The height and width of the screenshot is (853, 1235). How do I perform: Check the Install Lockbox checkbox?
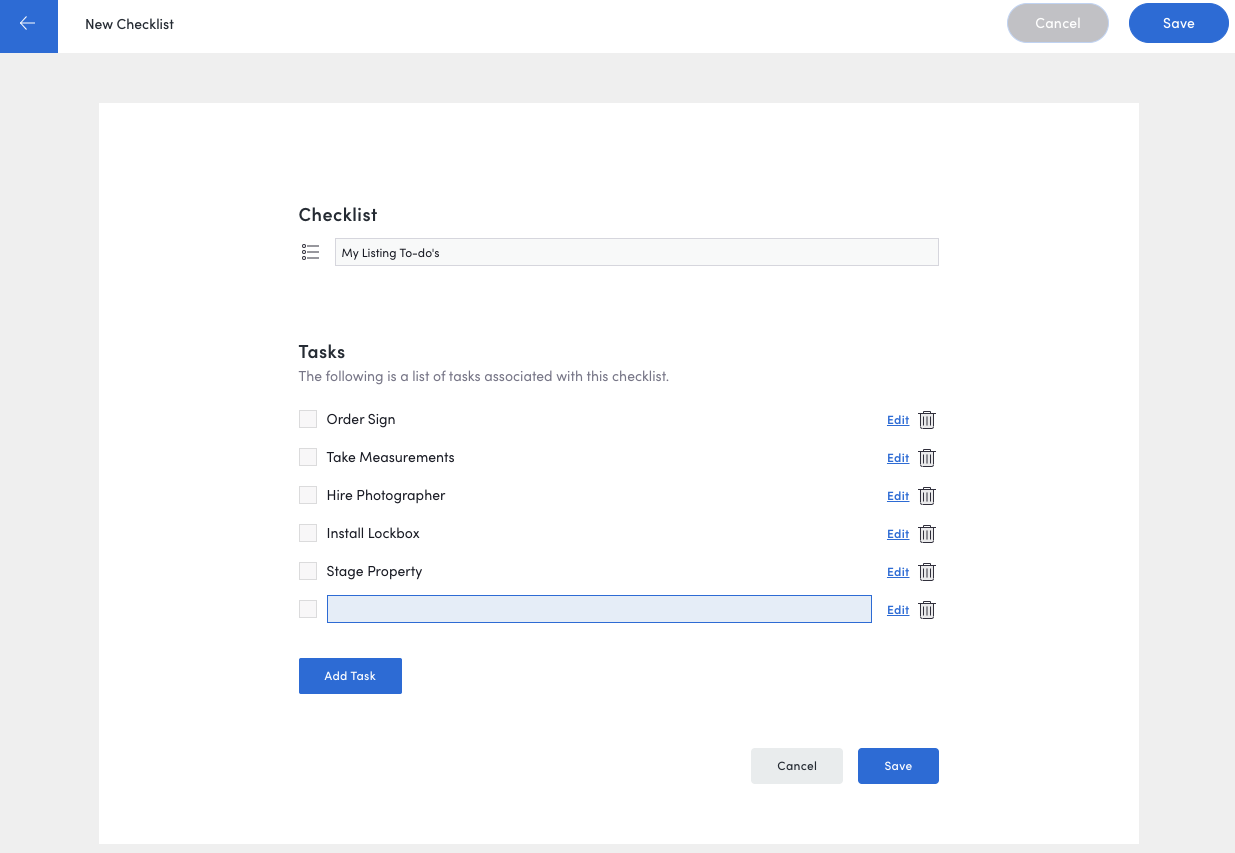click(308, 533)
